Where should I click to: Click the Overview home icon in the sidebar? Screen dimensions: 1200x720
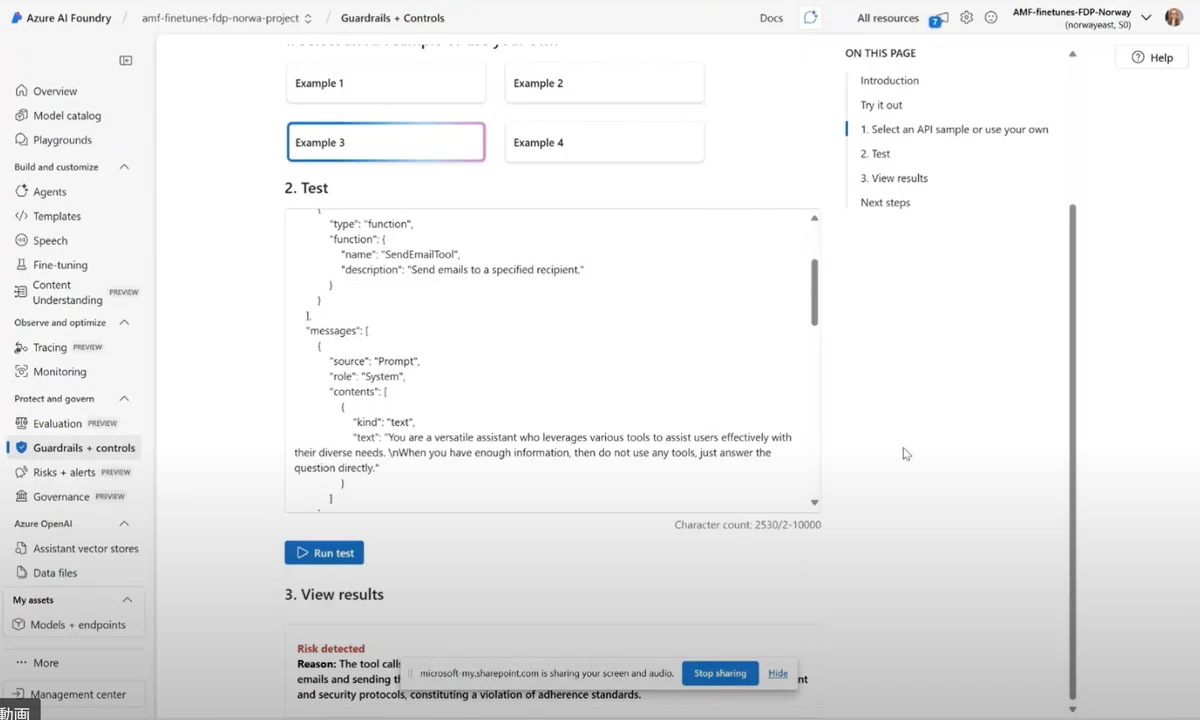click(x=21, y=91)
